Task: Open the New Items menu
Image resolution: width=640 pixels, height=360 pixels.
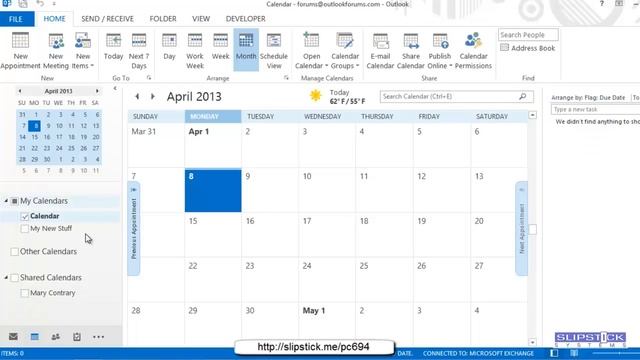Action: 83,51
